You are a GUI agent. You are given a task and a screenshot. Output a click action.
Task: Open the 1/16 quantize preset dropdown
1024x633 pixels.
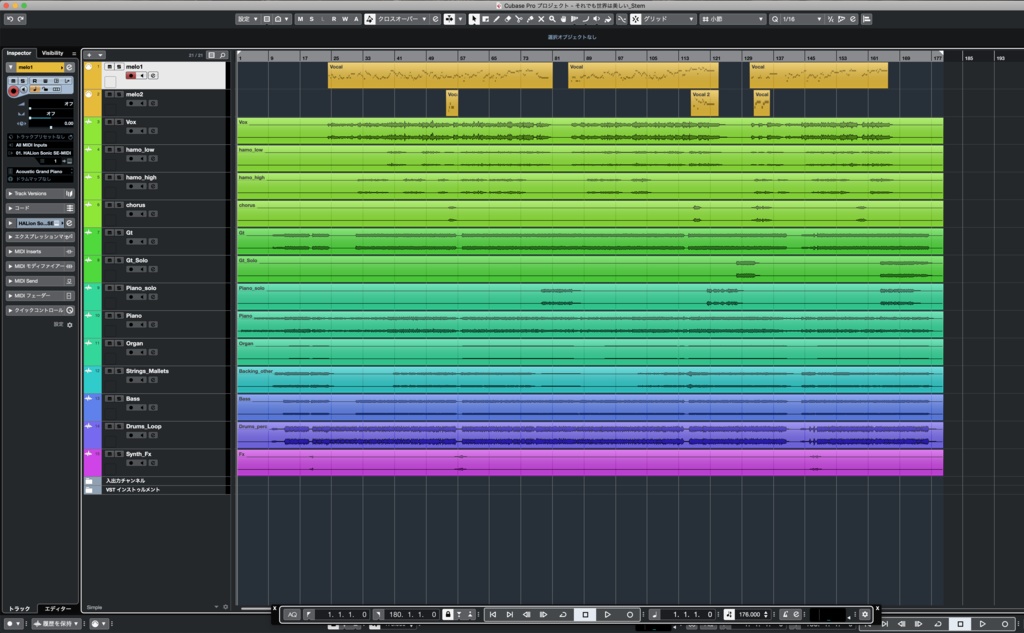click(801, 19)
